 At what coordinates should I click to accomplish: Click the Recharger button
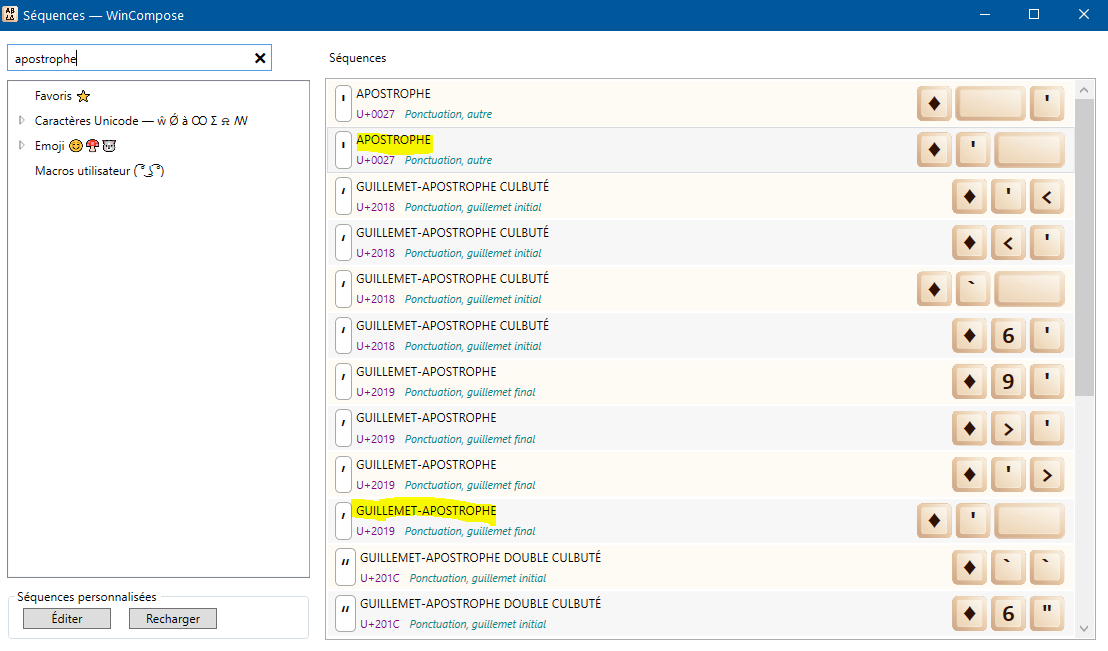tap(173, 618)
